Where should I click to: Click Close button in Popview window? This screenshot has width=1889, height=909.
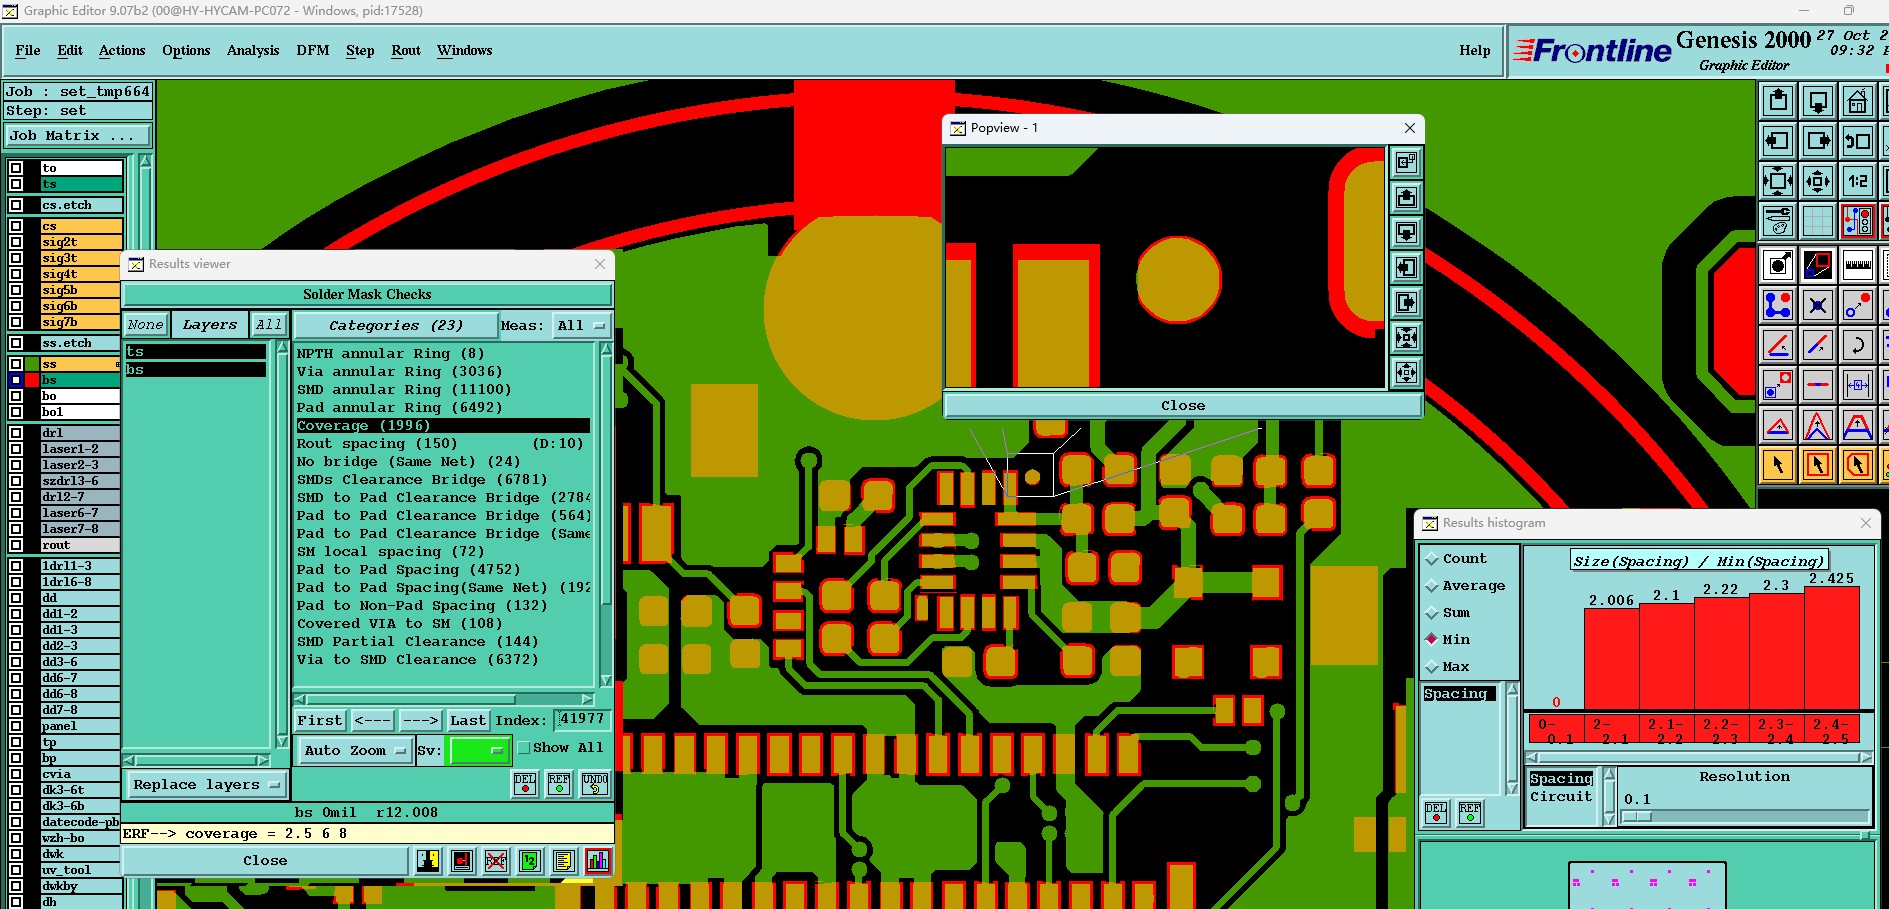point(1183,405)
